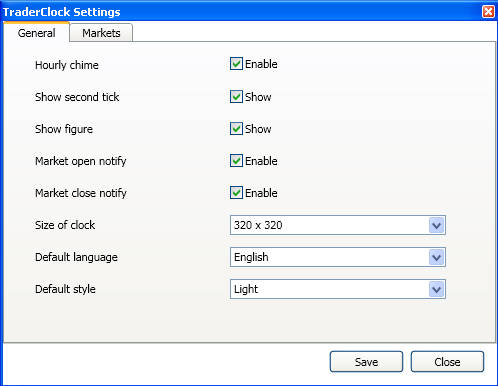This screenshot has width=498, height=386.
Task: Disable Market close notify checkbox
Action: point(236,193)
